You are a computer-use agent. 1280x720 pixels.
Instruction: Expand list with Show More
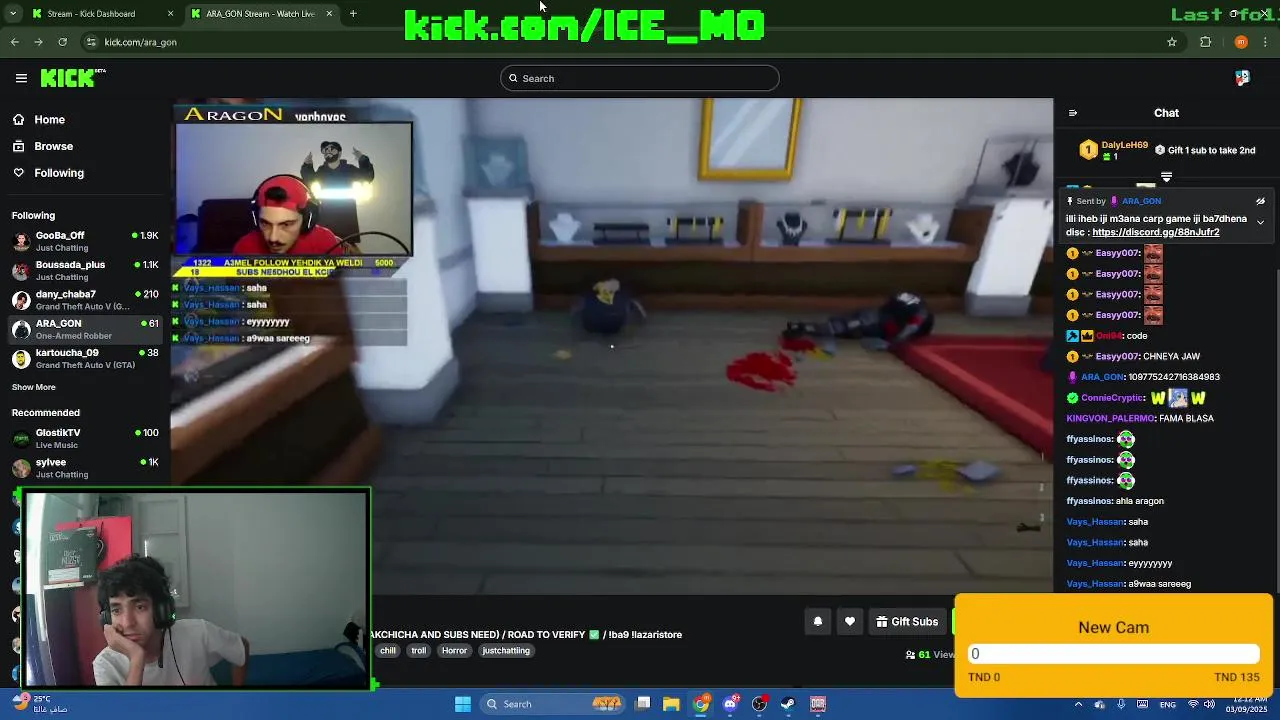tap(34, 387)
